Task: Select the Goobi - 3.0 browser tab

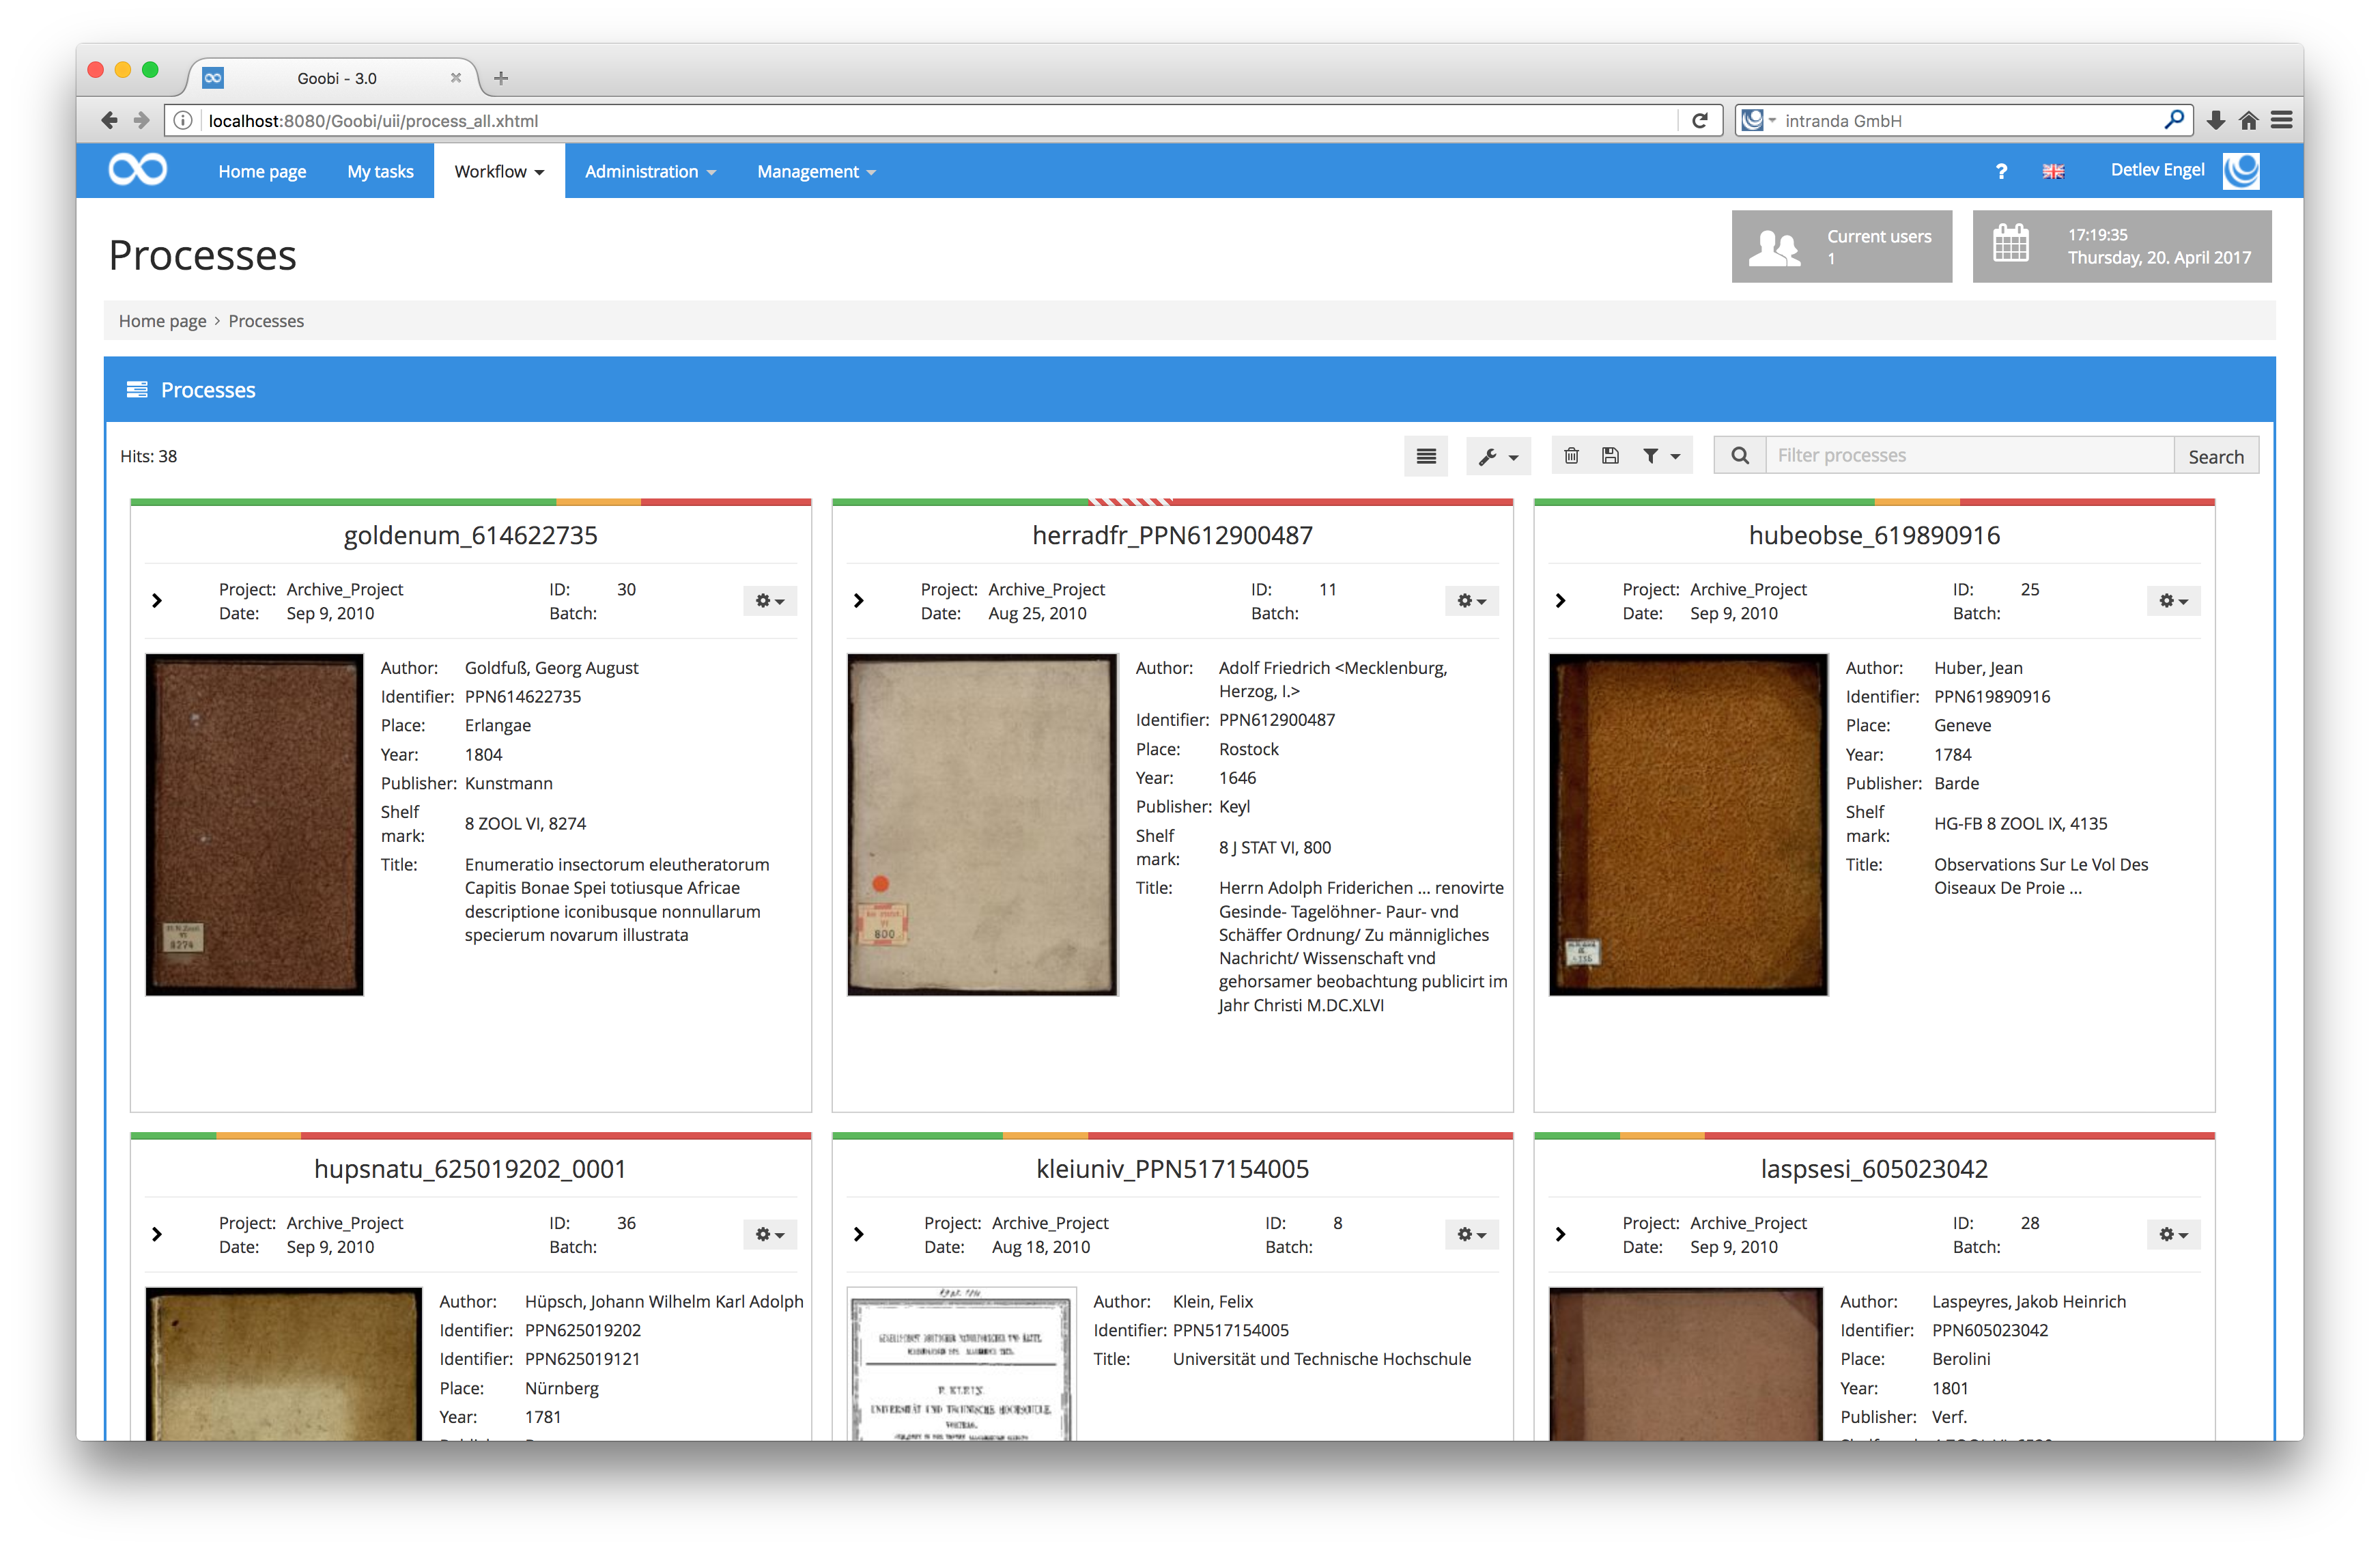Action: tap(335, 78)
